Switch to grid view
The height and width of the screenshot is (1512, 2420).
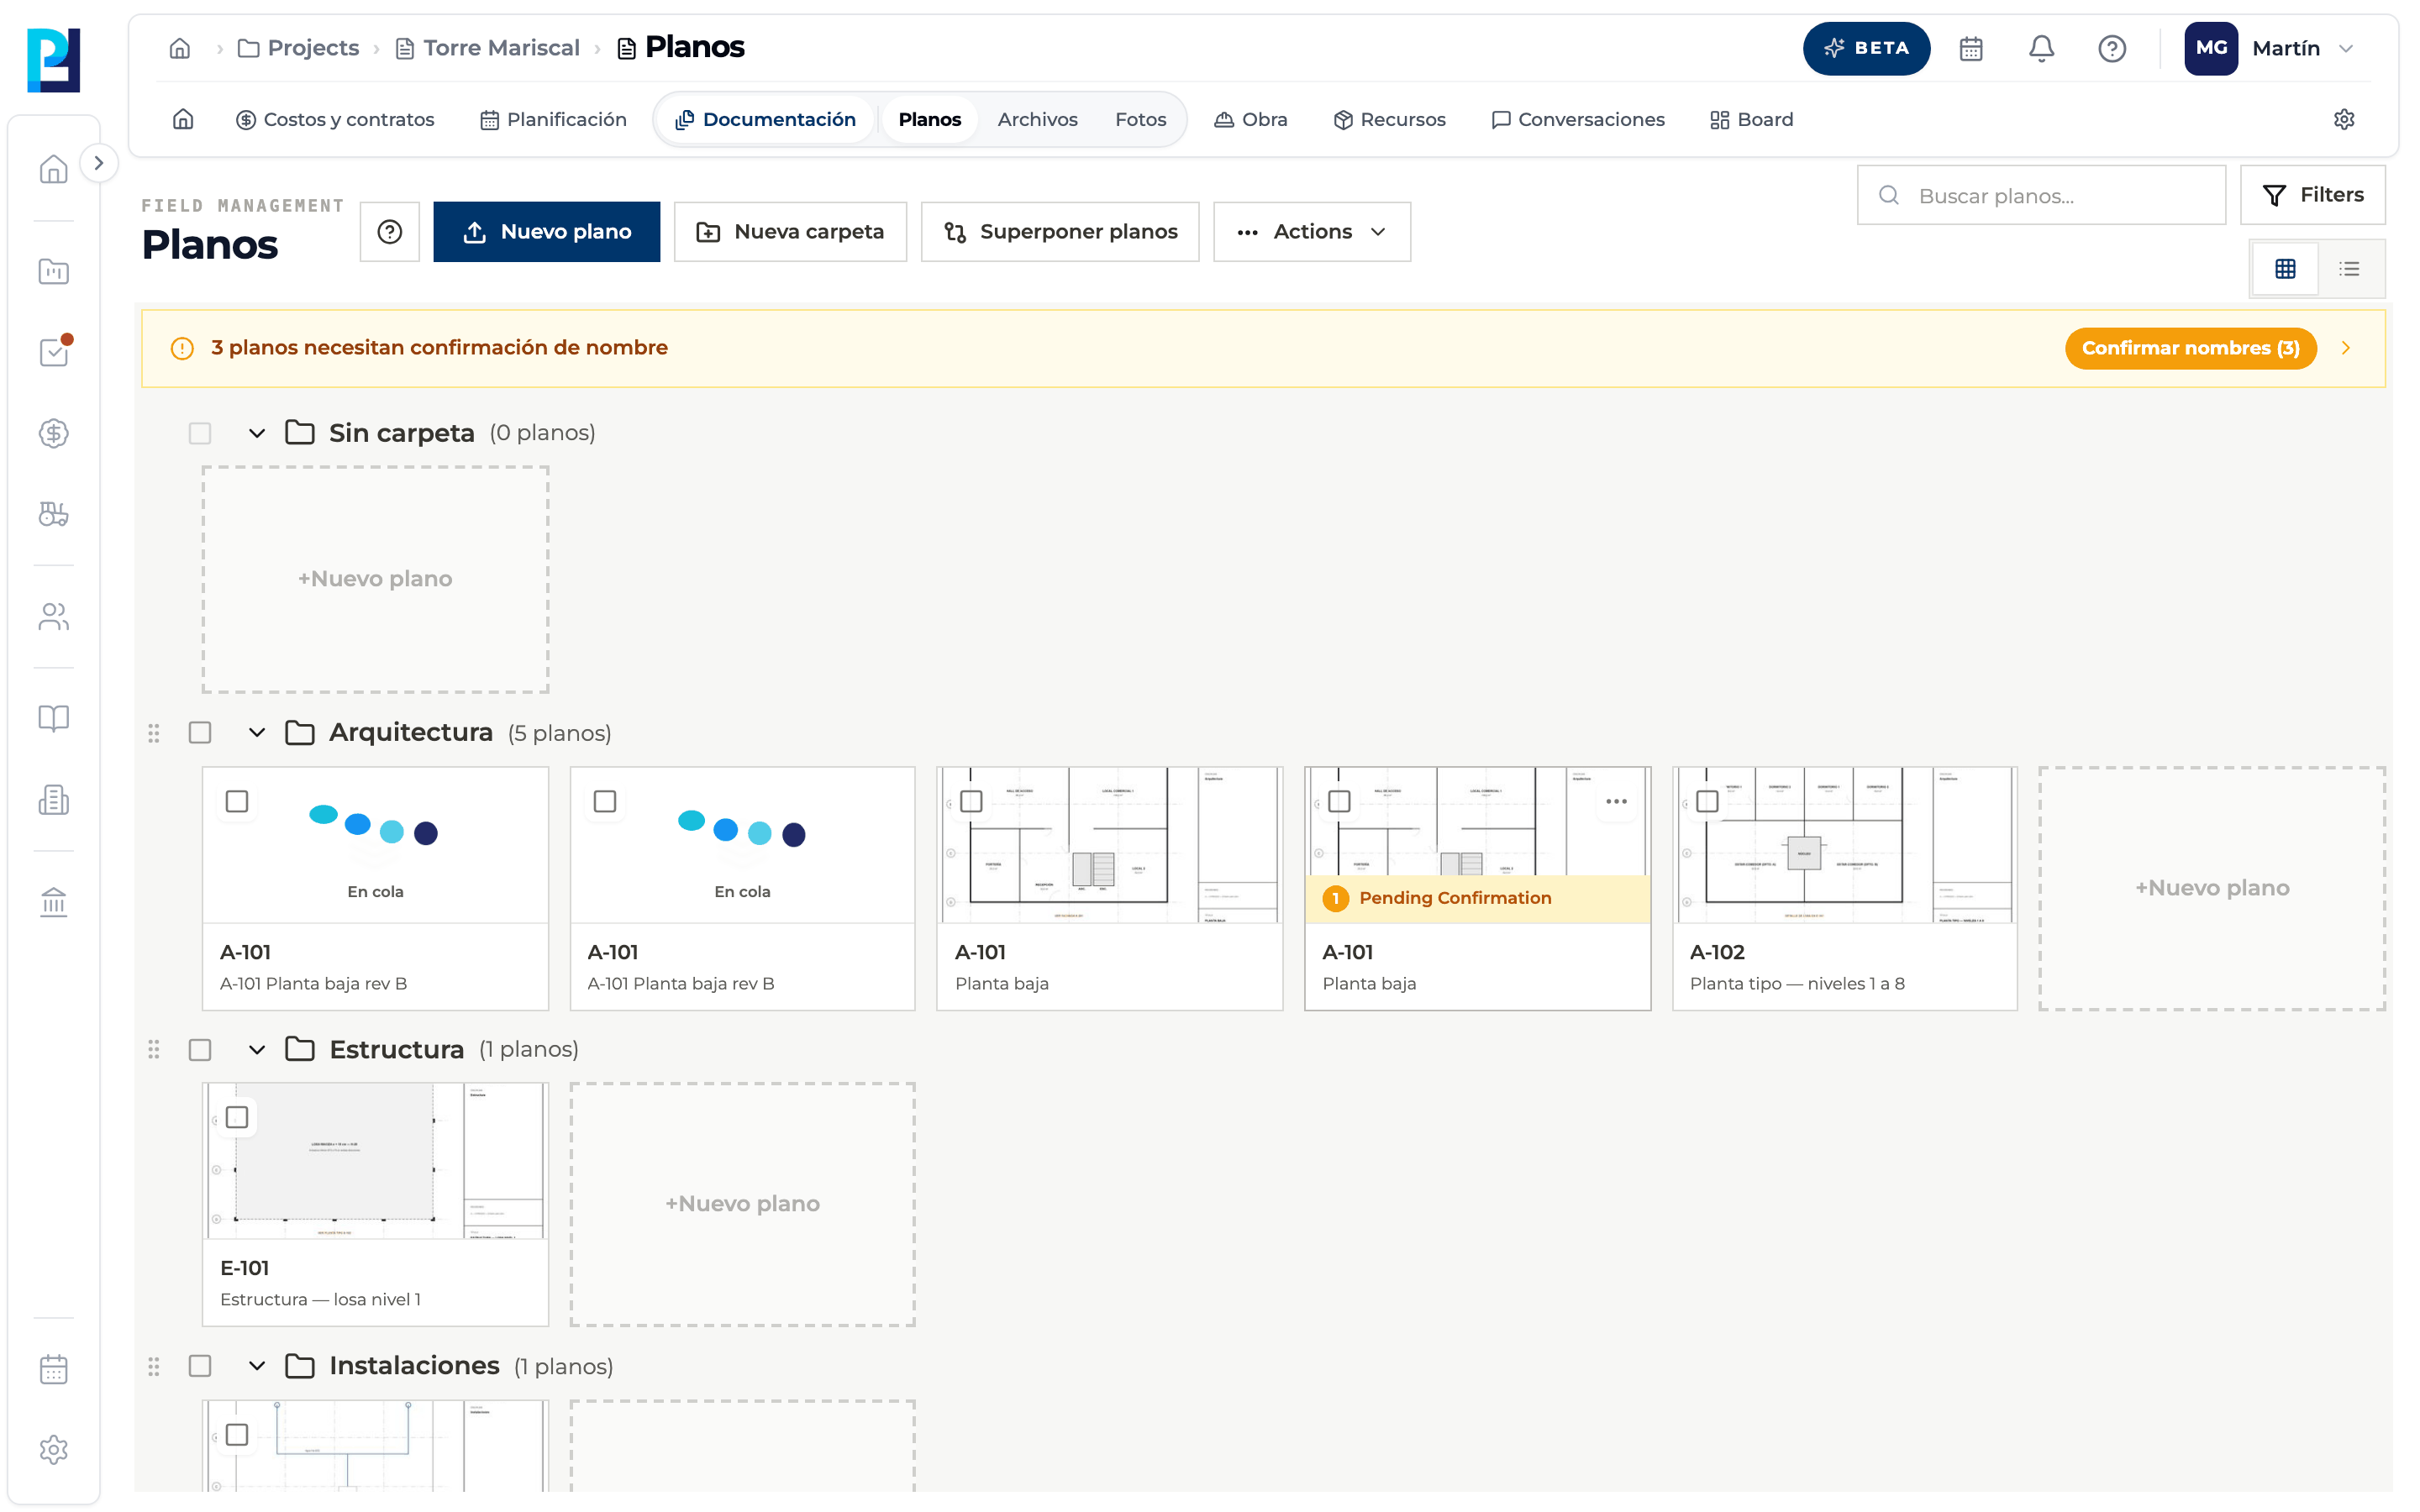pyautogui.click(x=2285, y=269)
